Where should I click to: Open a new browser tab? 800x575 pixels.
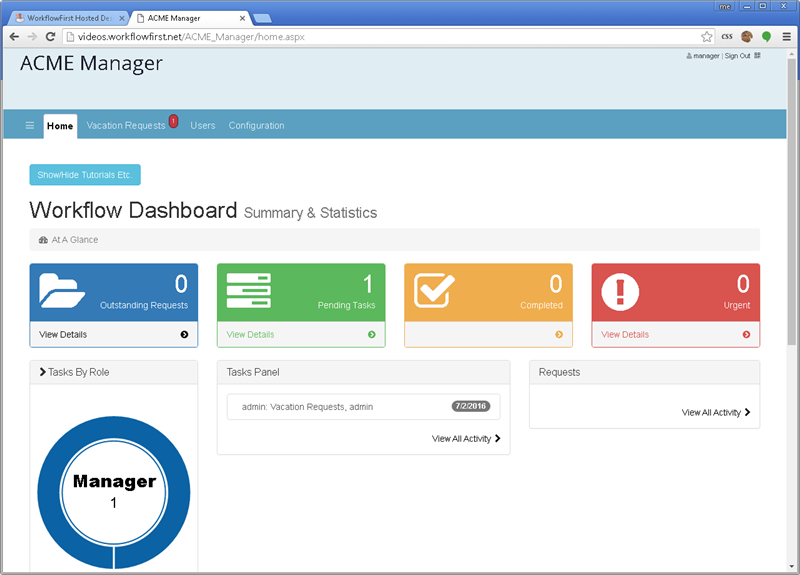click(262, 18)
